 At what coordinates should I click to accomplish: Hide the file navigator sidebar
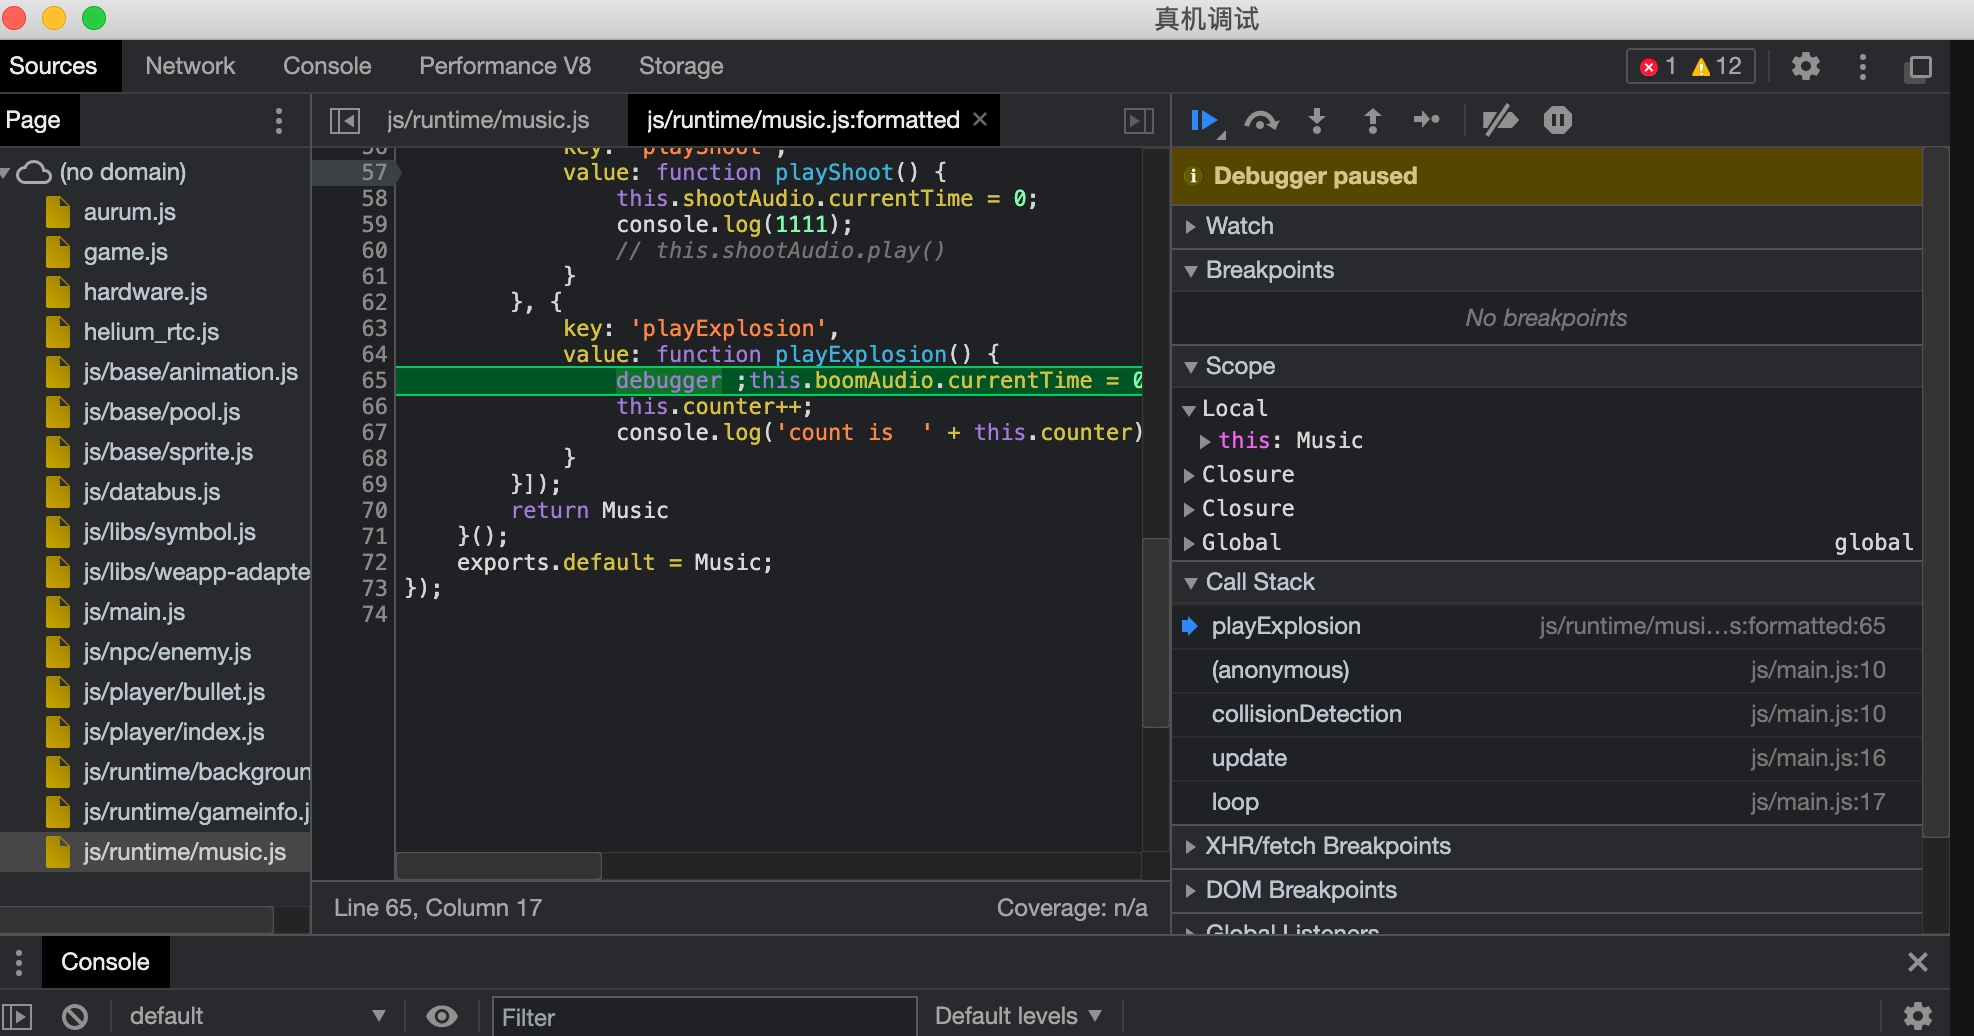345,121
